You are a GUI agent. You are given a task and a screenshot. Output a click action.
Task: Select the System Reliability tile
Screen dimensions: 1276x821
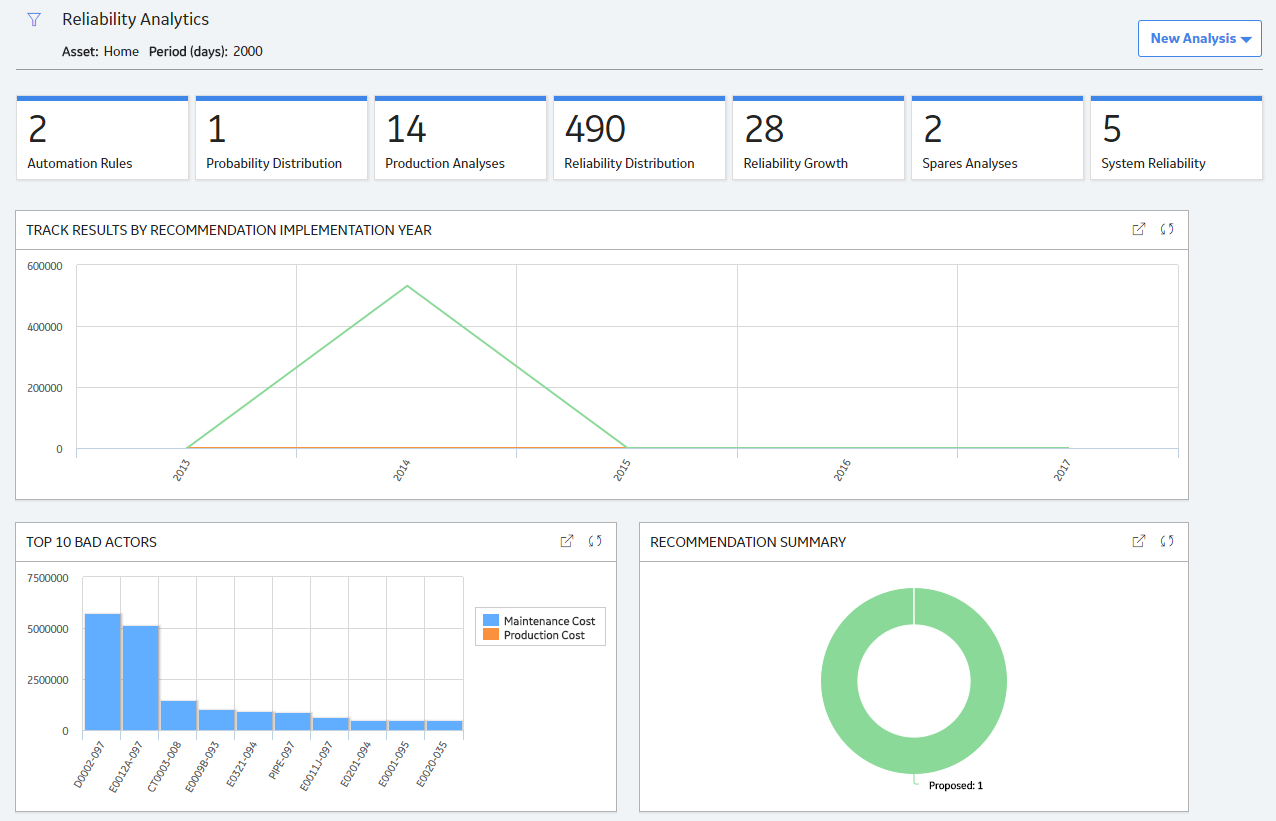pos(1176,138)
